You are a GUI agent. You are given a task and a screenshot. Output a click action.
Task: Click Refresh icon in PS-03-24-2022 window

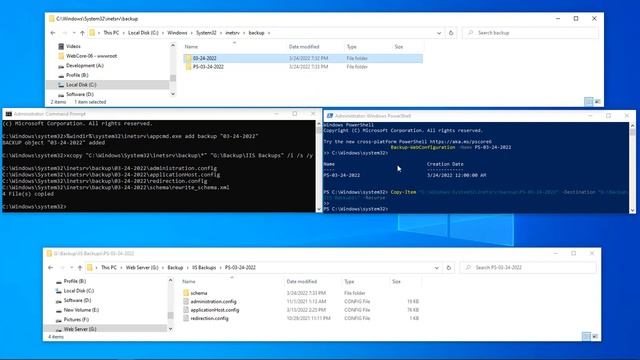(449, 268)
